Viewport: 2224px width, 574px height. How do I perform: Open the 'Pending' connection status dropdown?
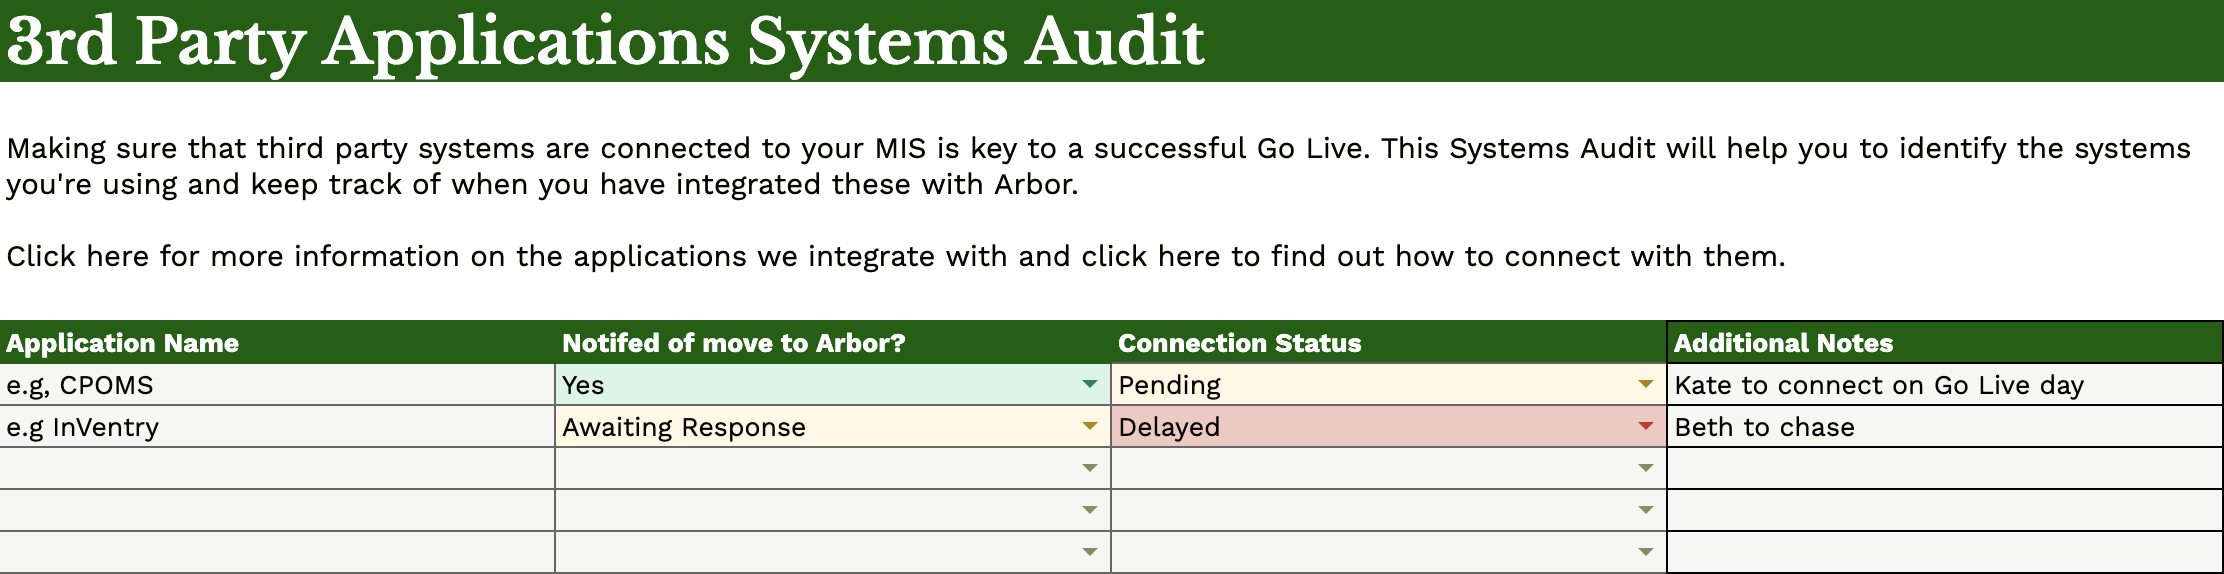coord(1645,385)
